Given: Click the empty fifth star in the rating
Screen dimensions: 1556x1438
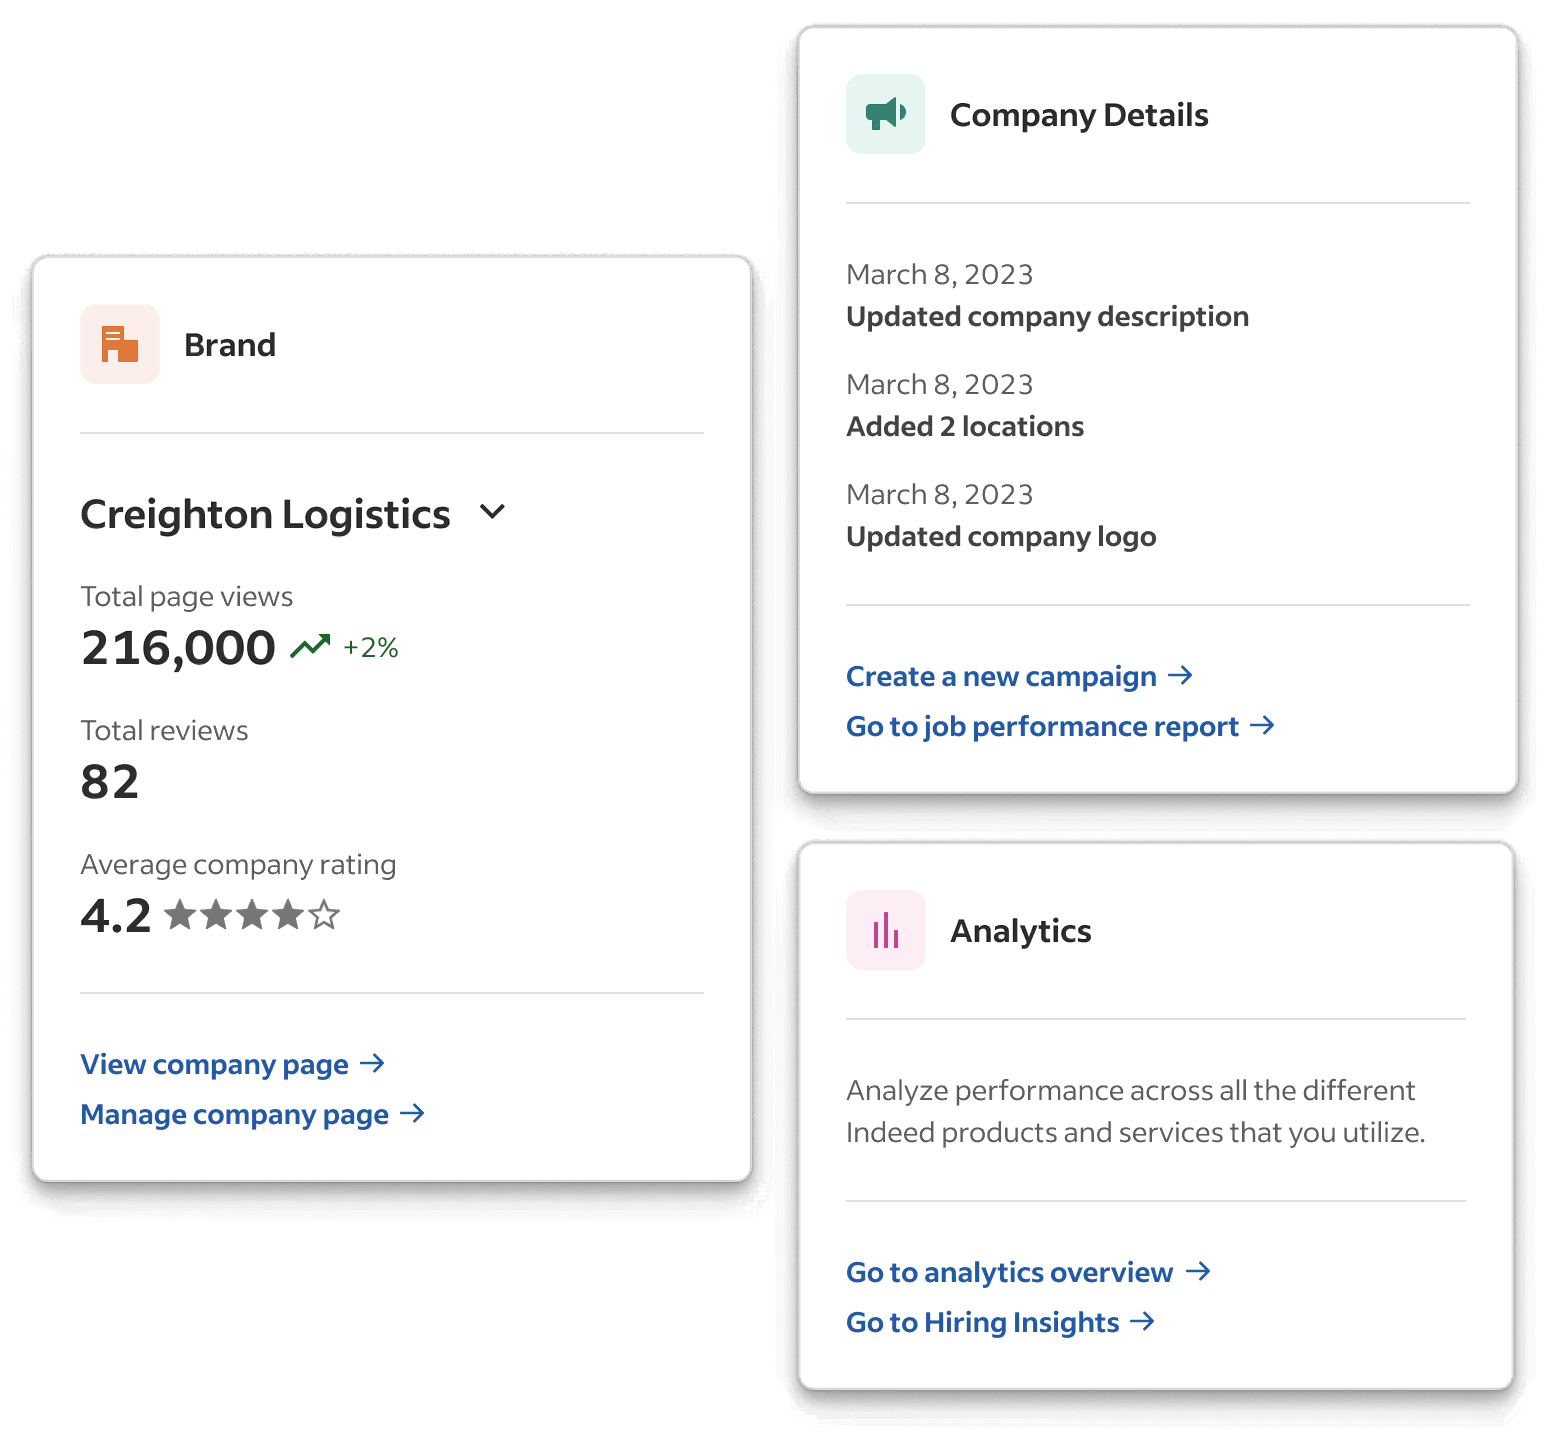Looking at the screenshot, I should 325,914.
